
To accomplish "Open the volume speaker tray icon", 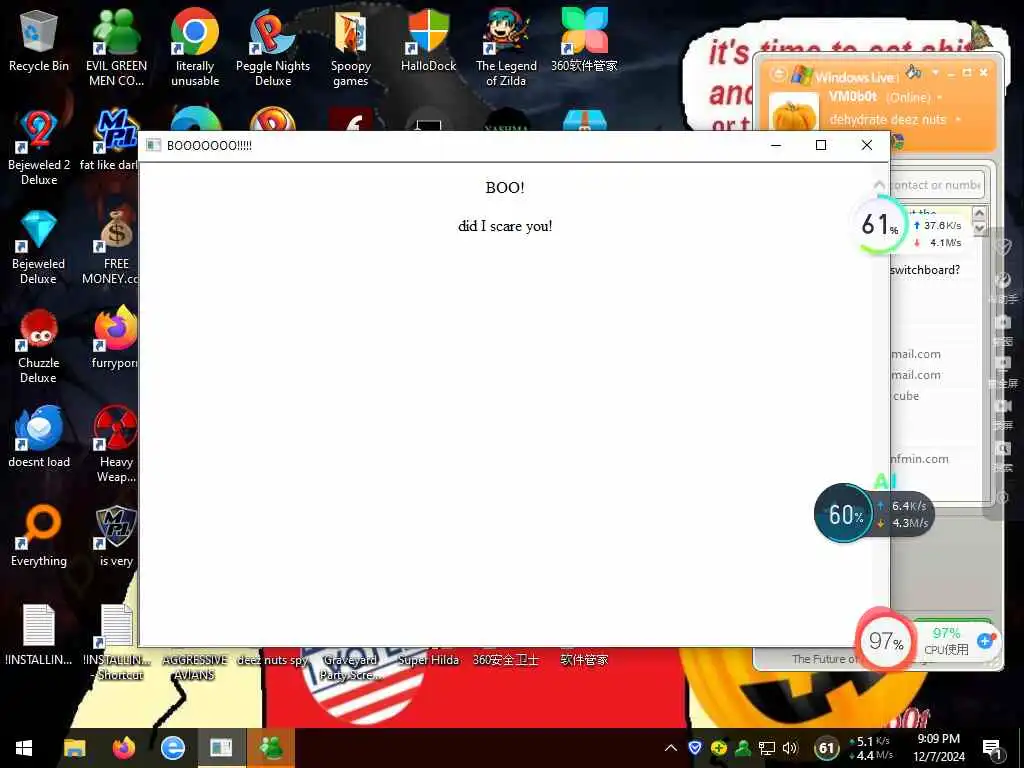I will 790,748.
